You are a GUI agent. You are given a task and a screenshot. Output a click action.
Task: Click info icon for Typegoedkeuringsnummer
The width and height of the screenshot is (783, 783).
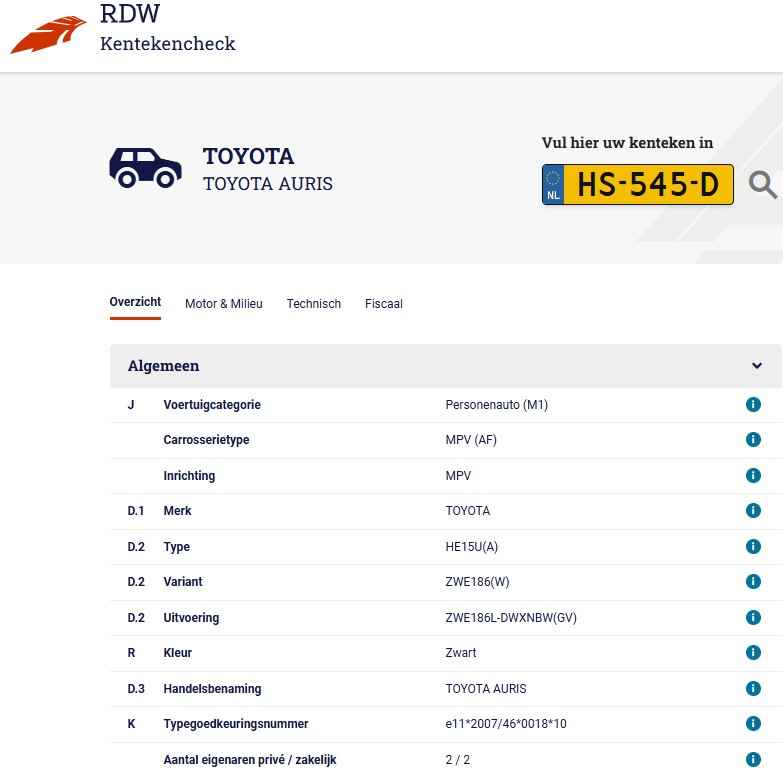[x=753, y=723]
